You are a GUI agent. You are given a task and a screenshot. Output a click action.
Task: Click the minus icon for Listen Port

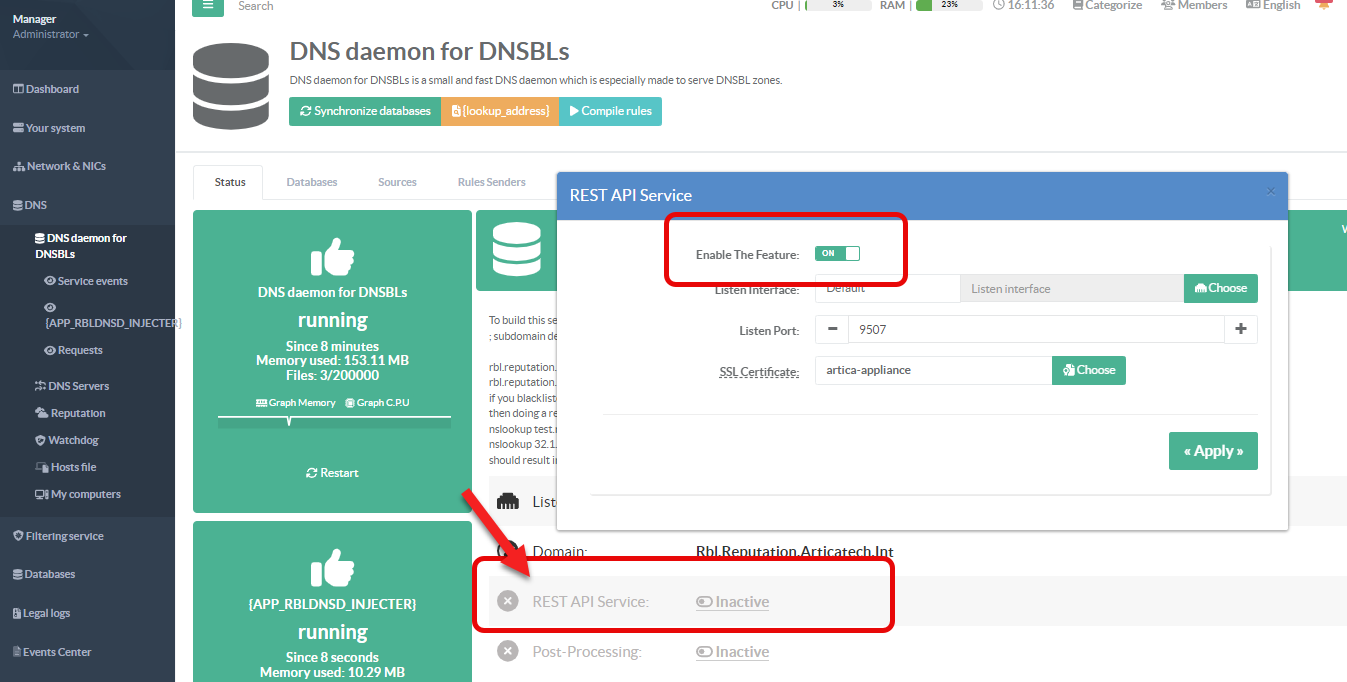click(832, 329)
